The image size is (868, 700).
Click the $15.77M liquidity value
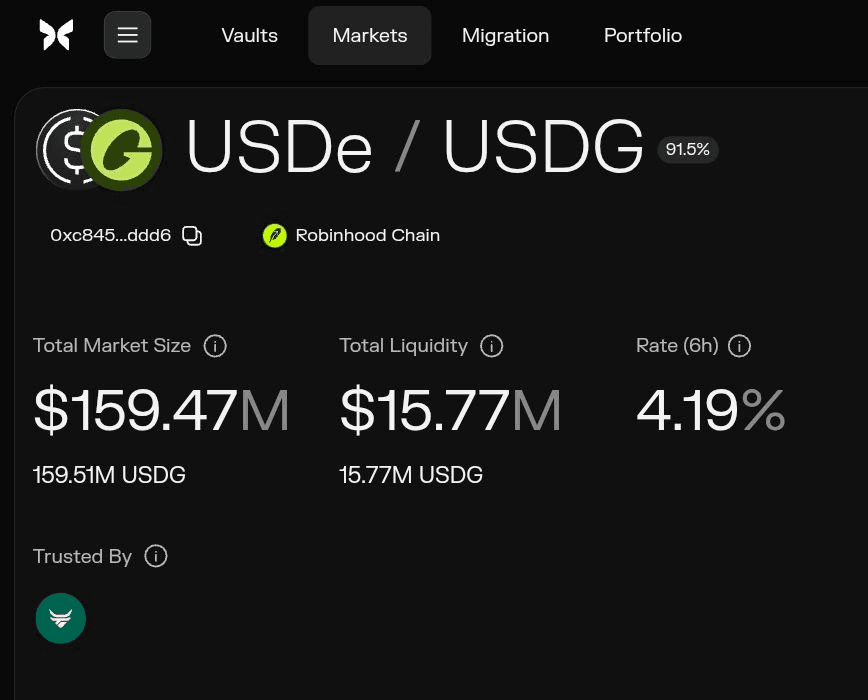coord(451,410)
